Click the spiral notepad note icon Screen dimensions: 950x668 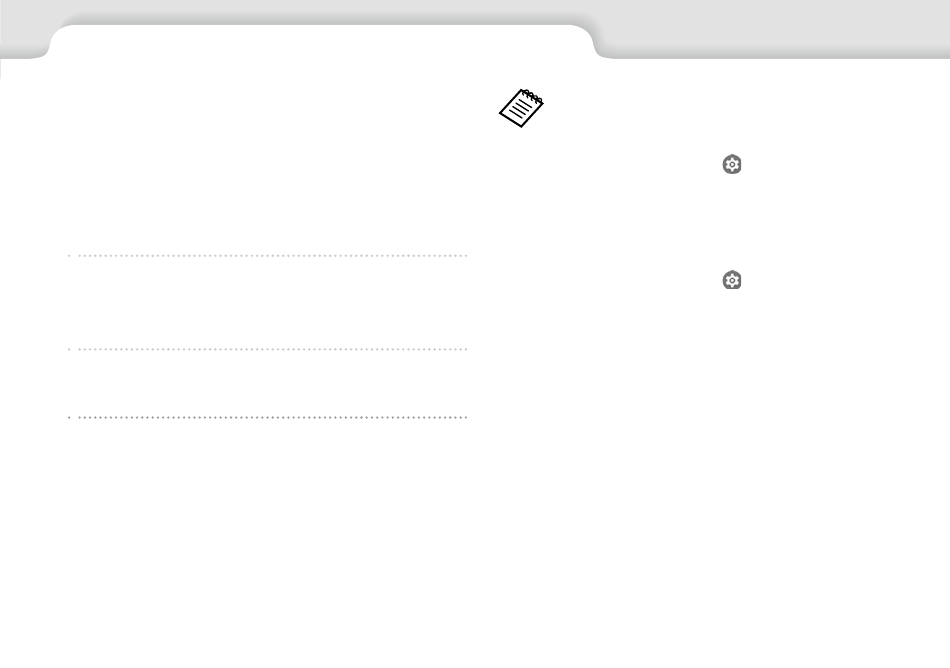point(521,108)
